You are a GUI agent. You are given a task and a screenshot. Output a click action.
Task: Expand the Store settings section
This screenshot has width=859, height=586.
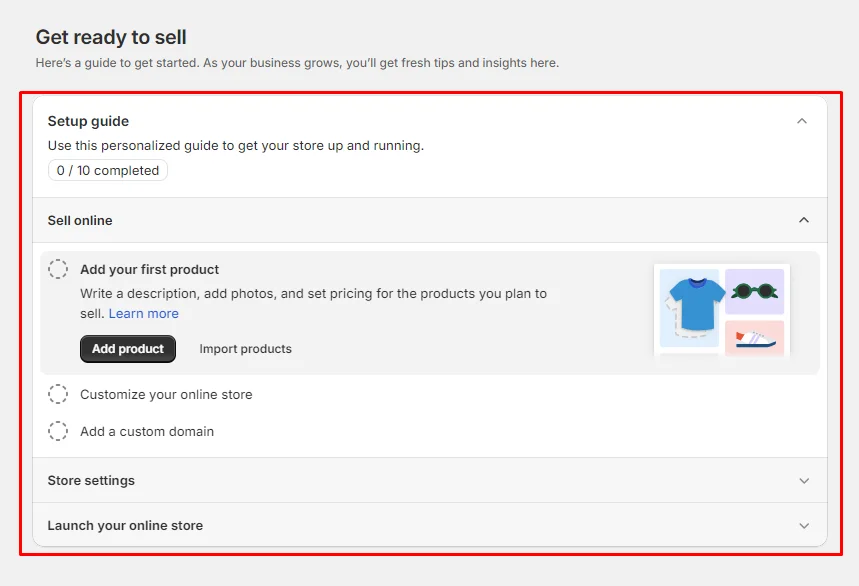[803, 480]
